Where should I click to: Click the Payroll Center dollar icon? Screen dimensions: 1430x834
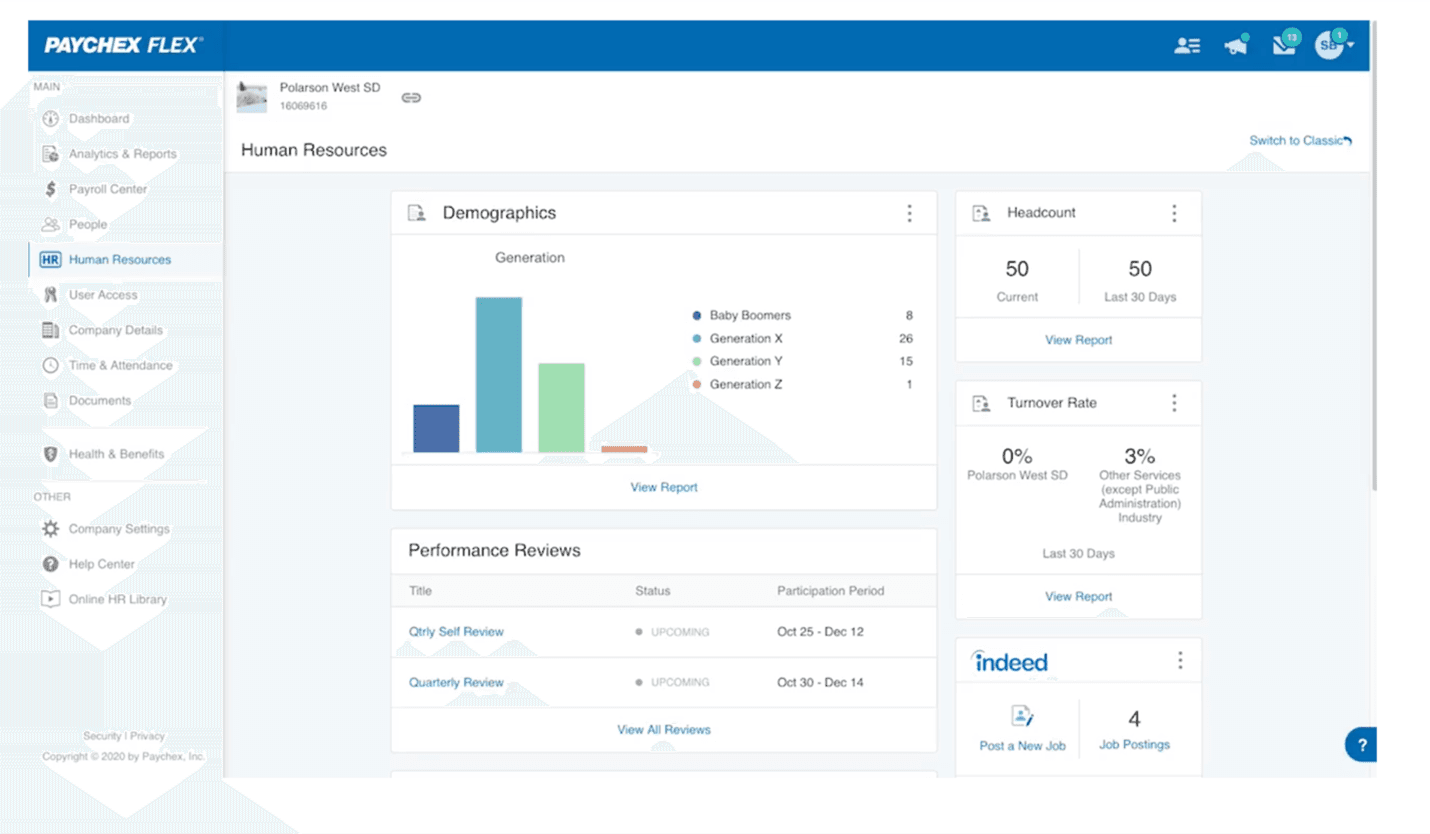(x=51, y=189)
